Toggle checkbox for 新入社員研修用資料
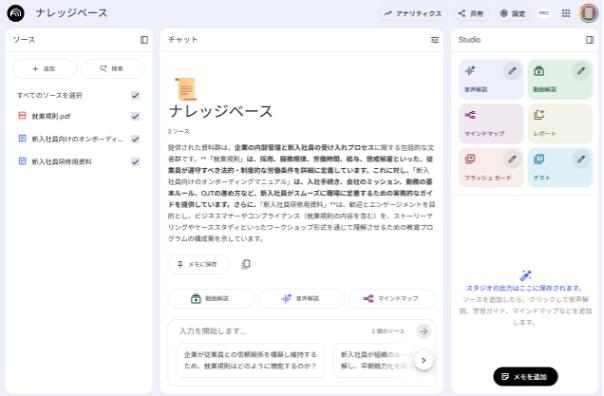604x396 pixels. (135, 161)
